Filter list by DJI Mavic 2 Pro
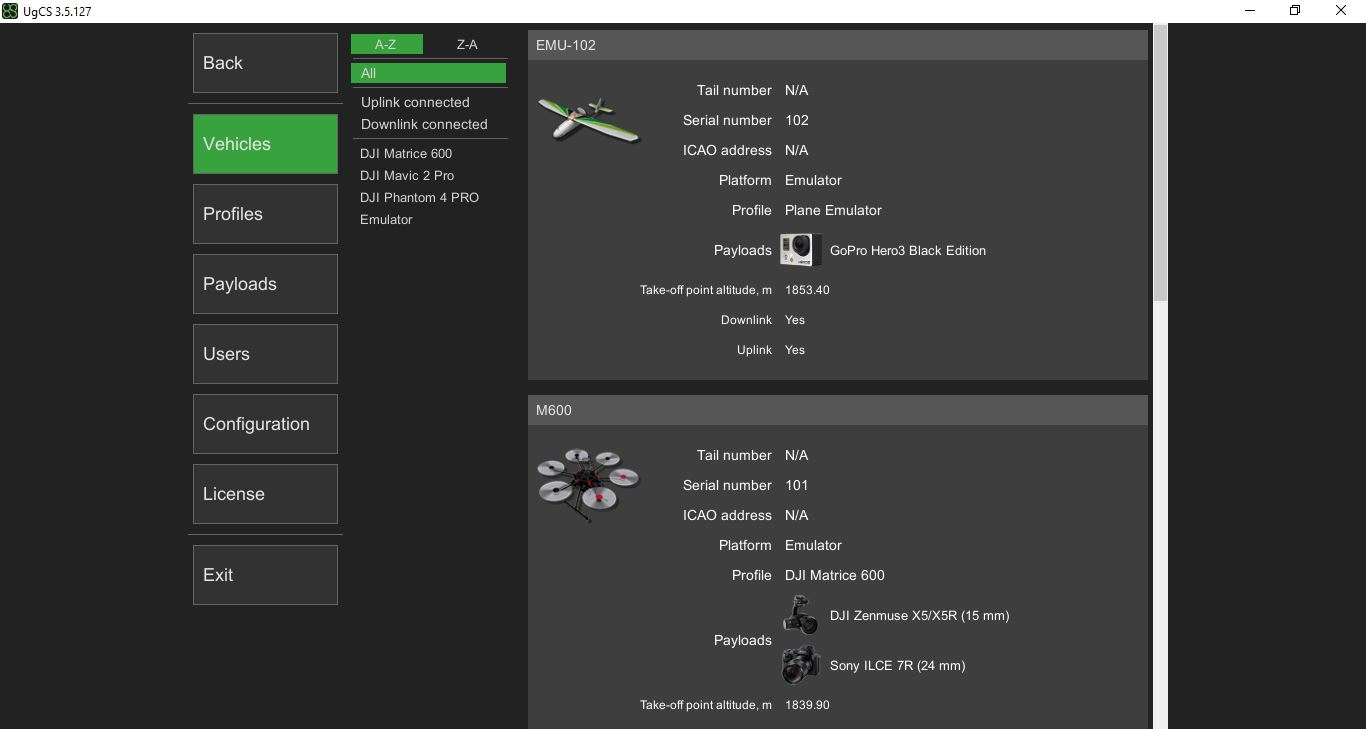This screenshot has height=729, width=1366. tap(407, 175)
